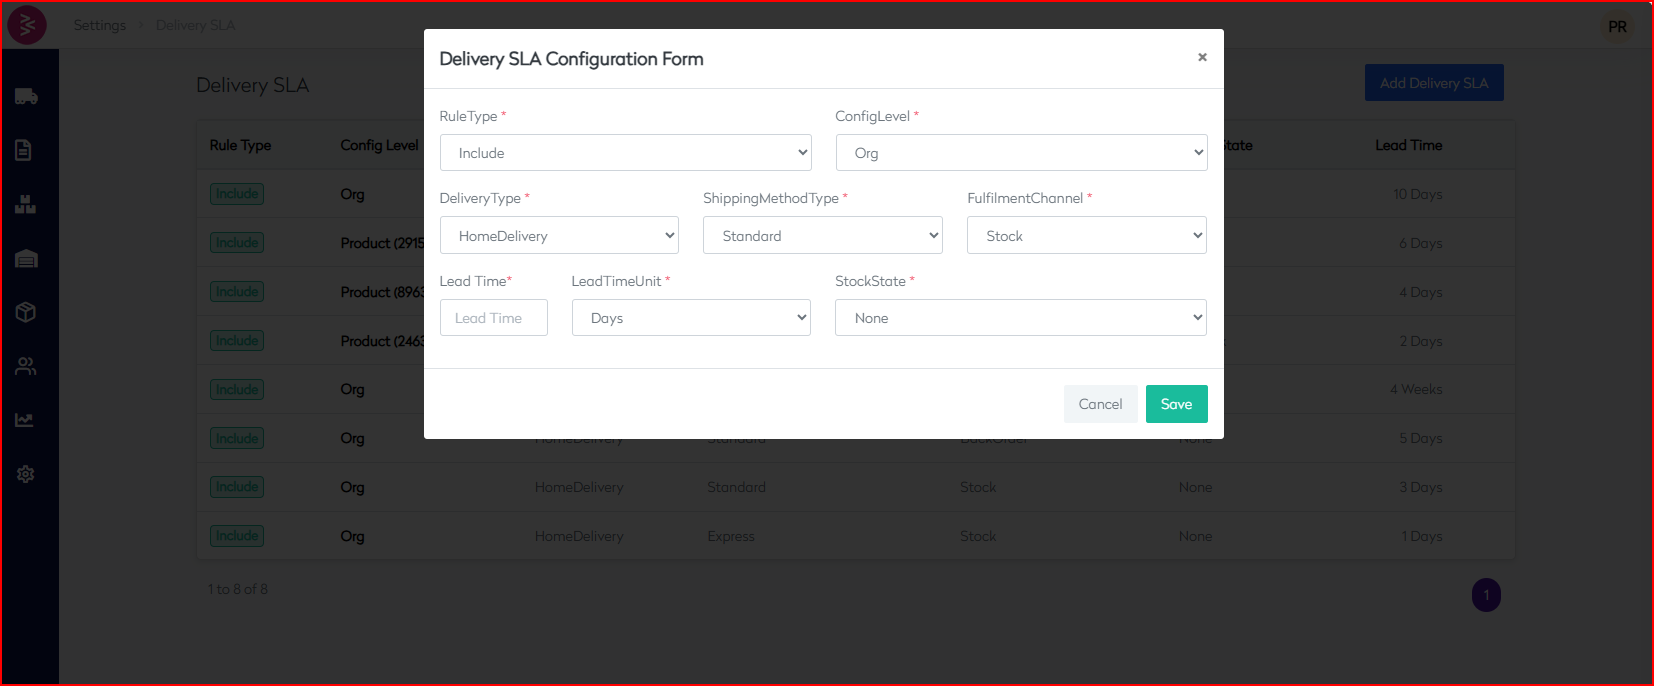Open the document sidebar icon

pyautogui.click(x=24, y=150)
